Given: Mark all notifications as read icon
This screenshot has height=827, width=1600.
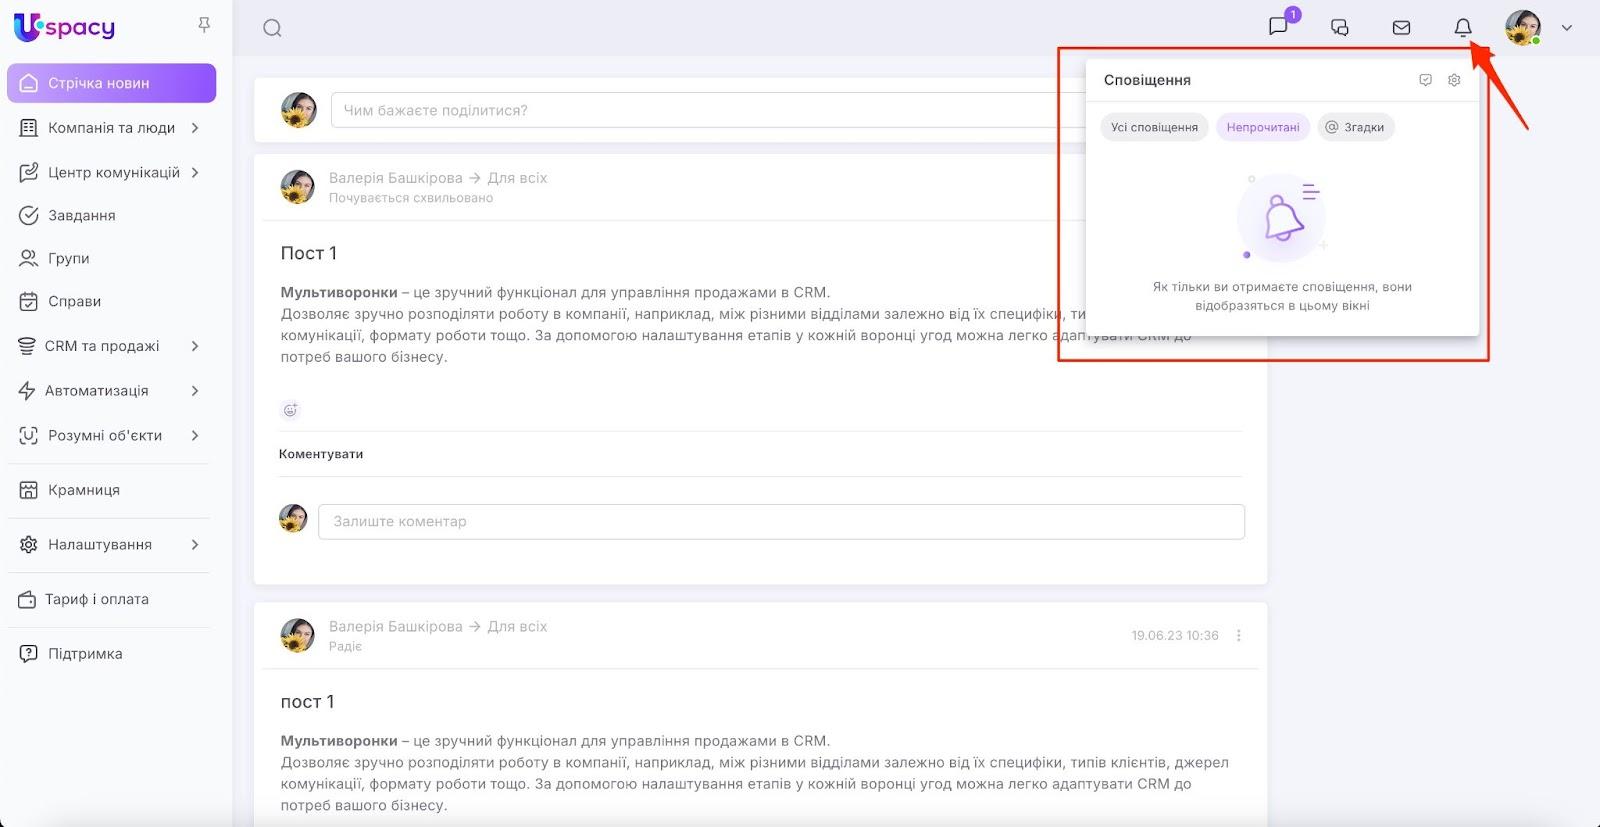Looking at the screenshot, I should 1425,80.
